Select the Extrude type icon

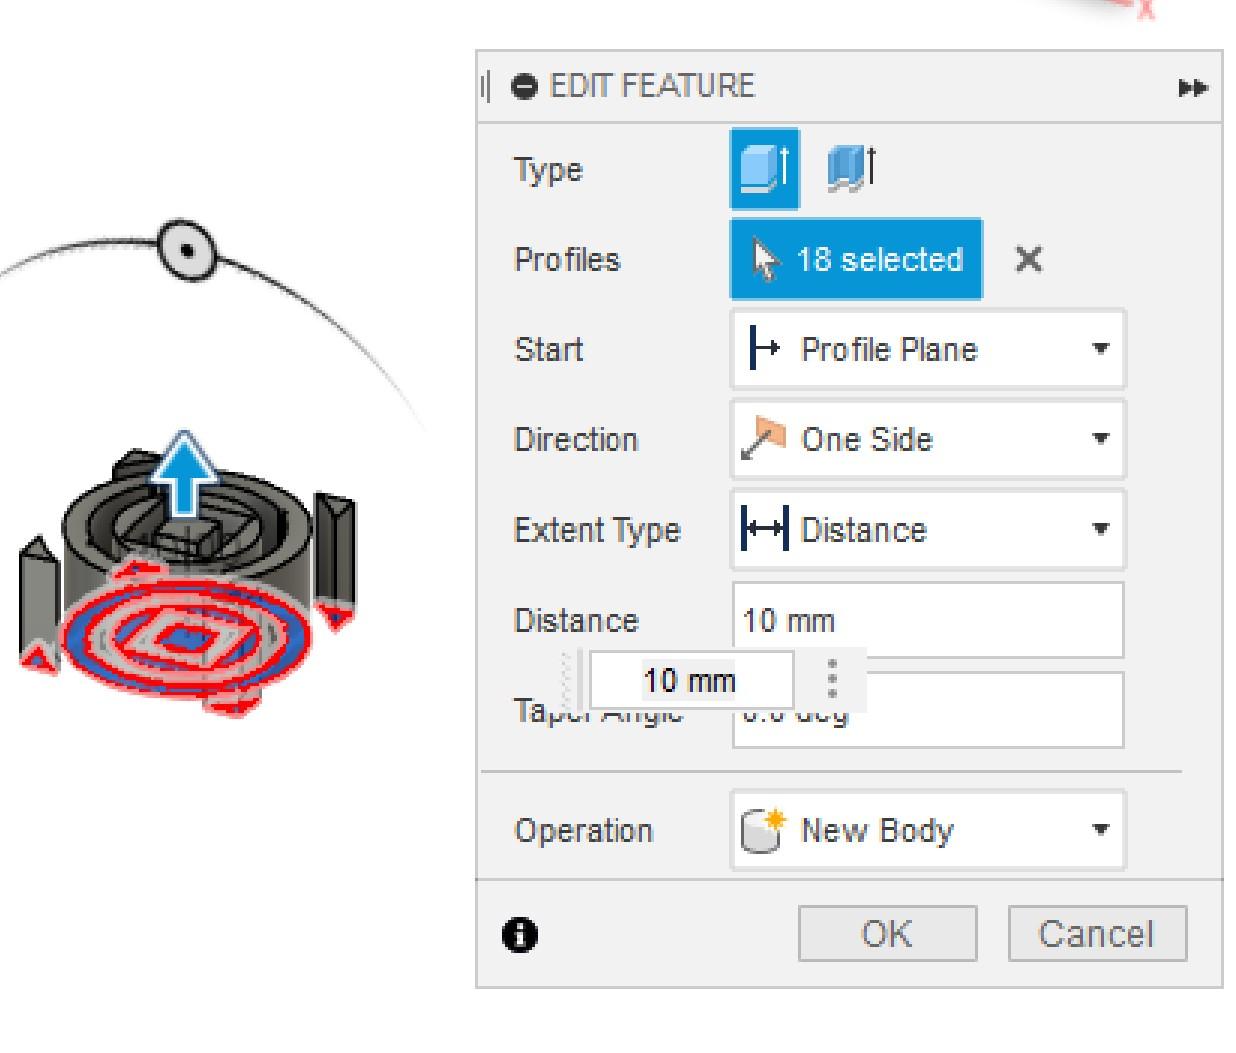(x=764, y=168)
